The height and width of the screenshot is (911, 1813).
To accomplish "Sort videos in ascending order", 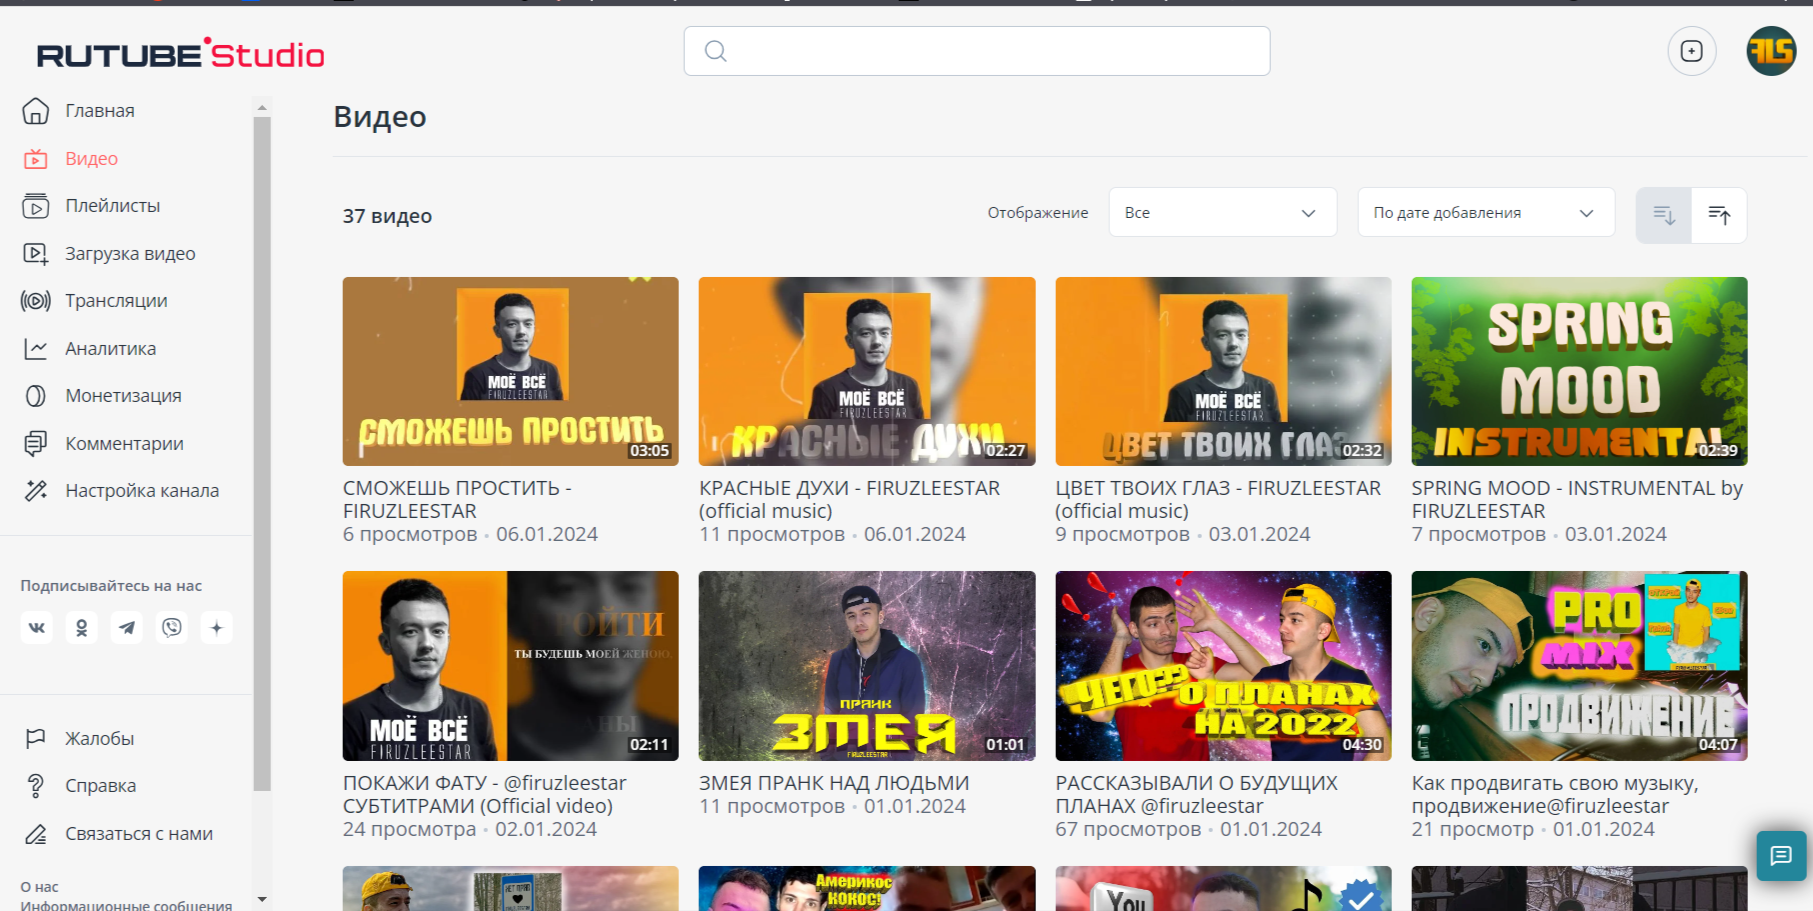I will 1719,215.
